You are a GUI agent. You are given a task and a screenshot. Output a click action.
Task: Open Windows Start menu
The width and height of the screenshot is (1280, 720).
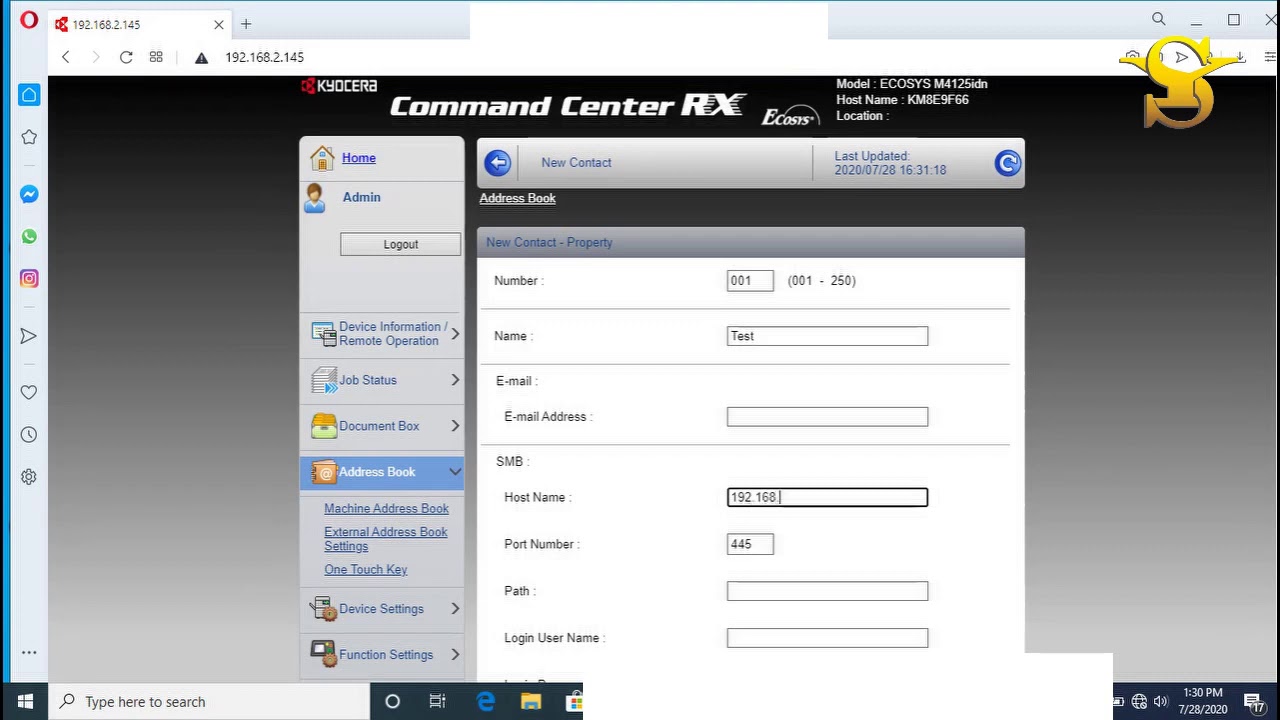pyautogui.click(x=25, y=702)
